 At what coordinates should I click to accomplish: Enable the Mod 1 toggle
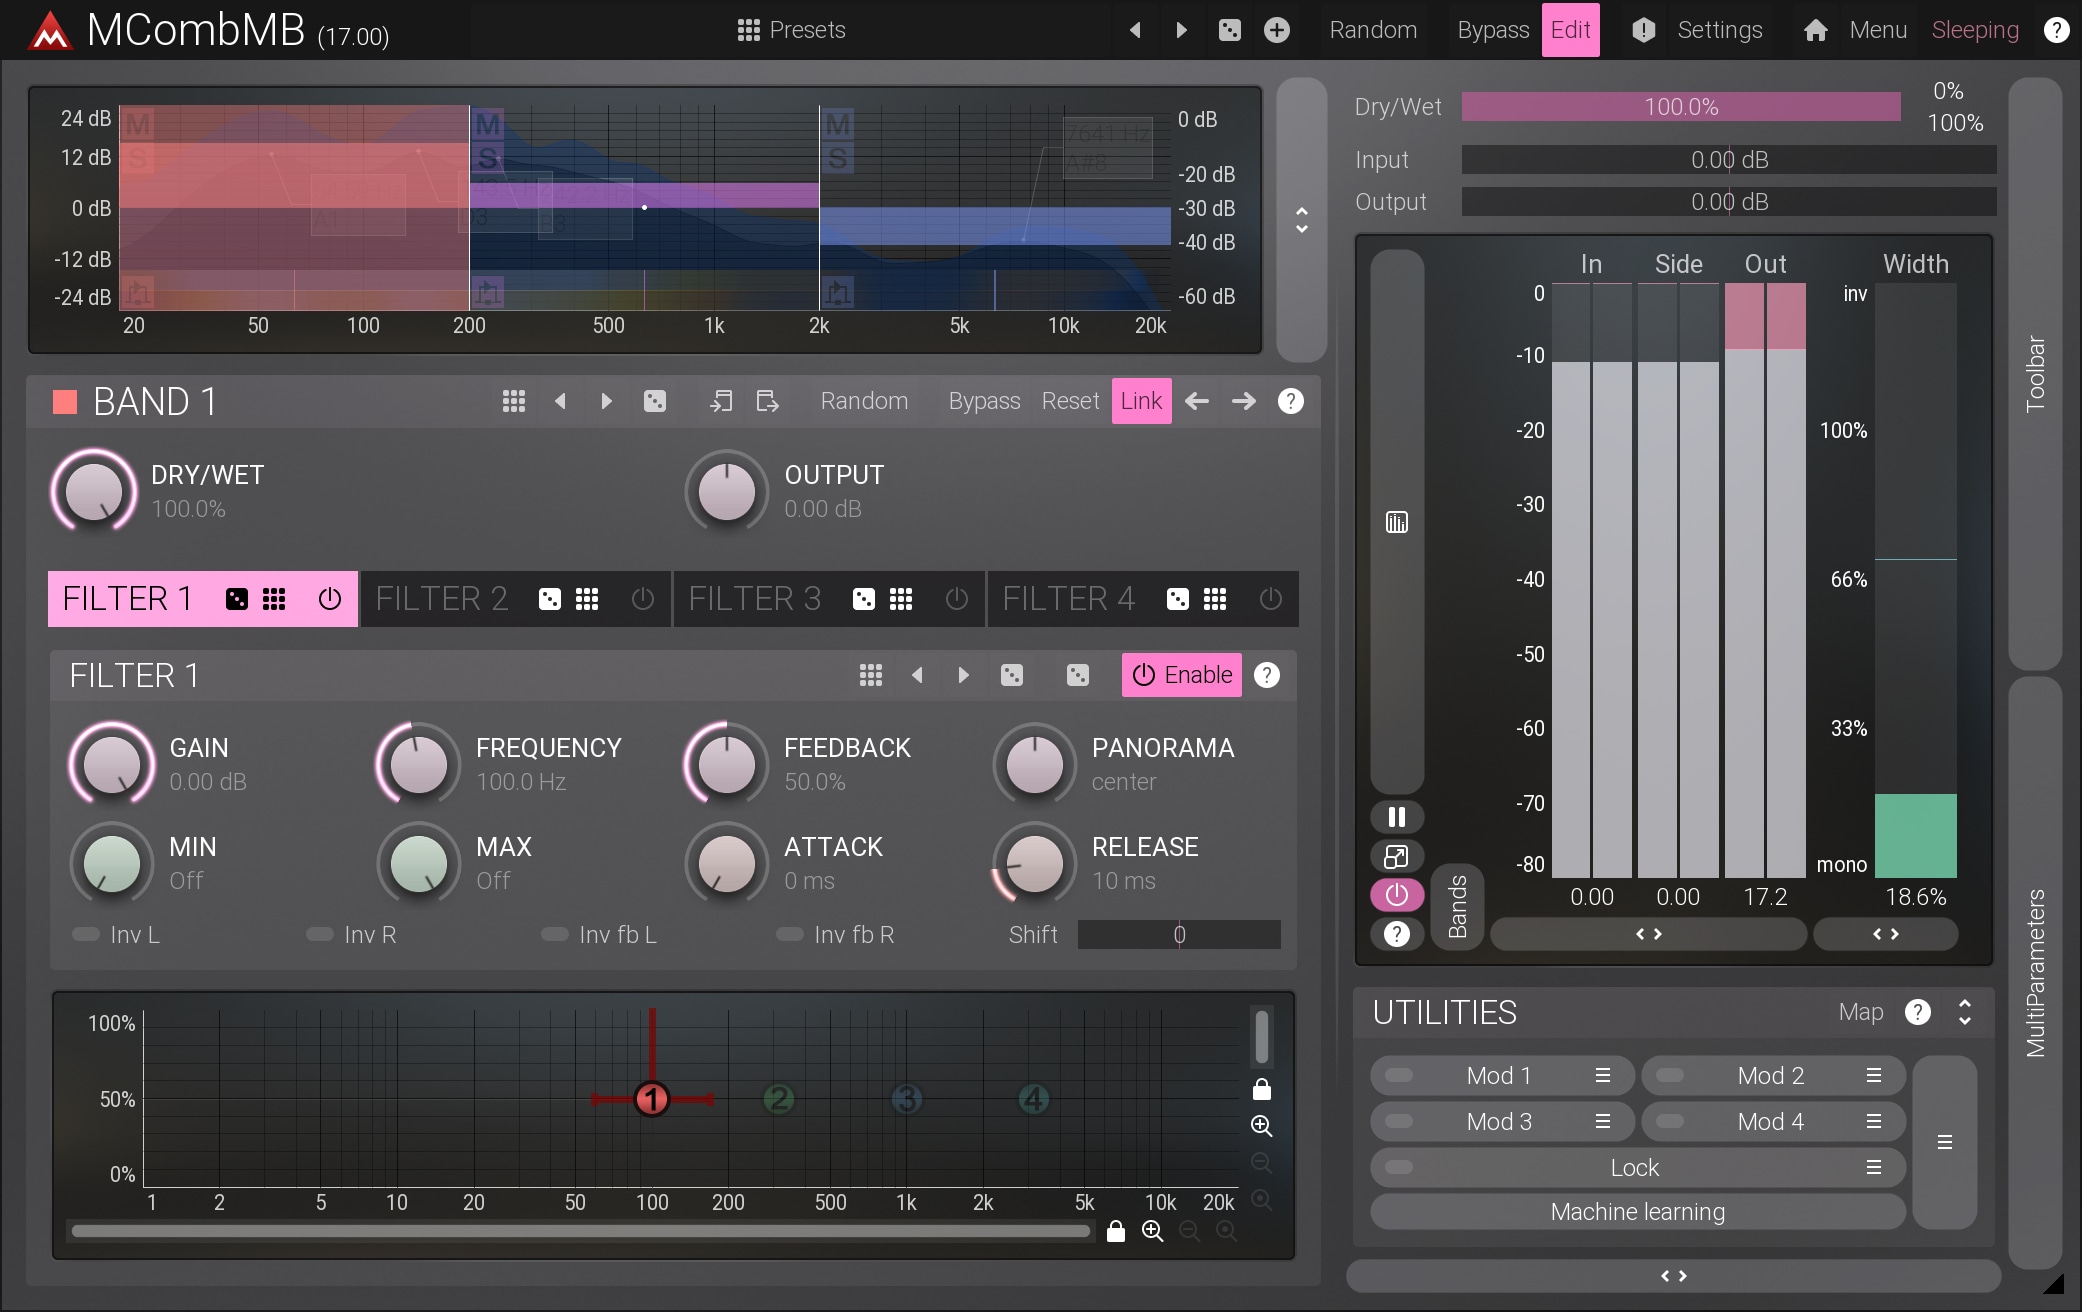[x=1399, y=1076]
